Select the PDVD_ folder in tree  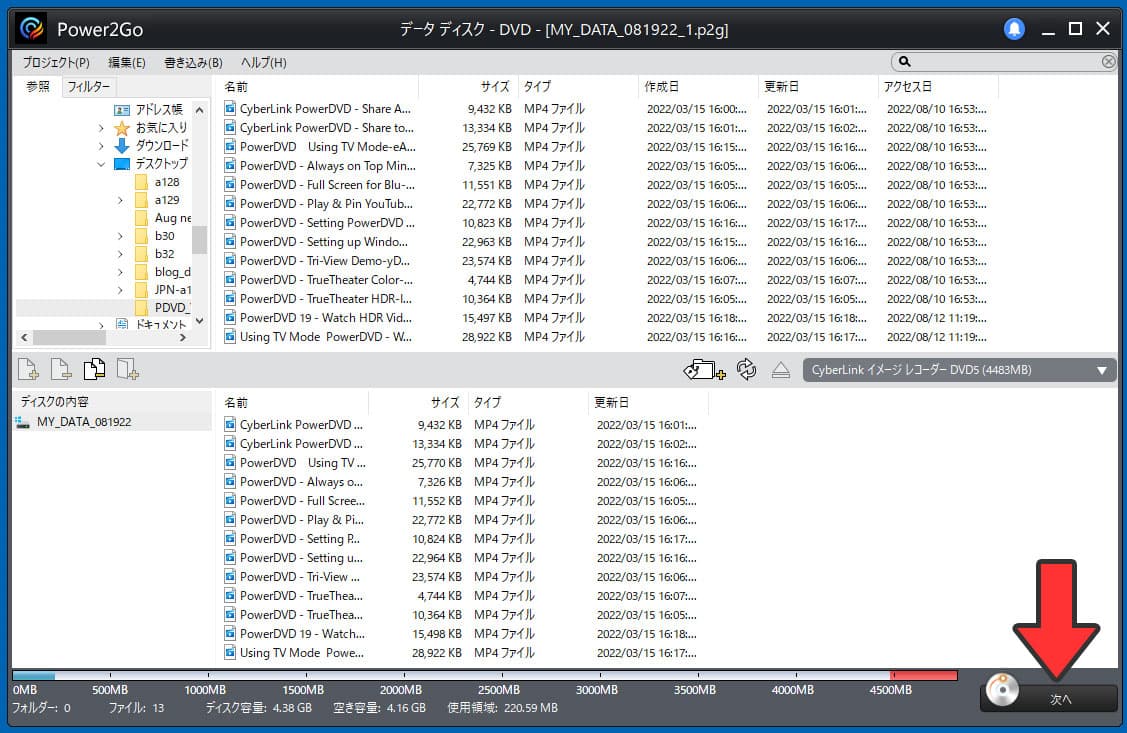pyautogui.click(x=172, y=308)
